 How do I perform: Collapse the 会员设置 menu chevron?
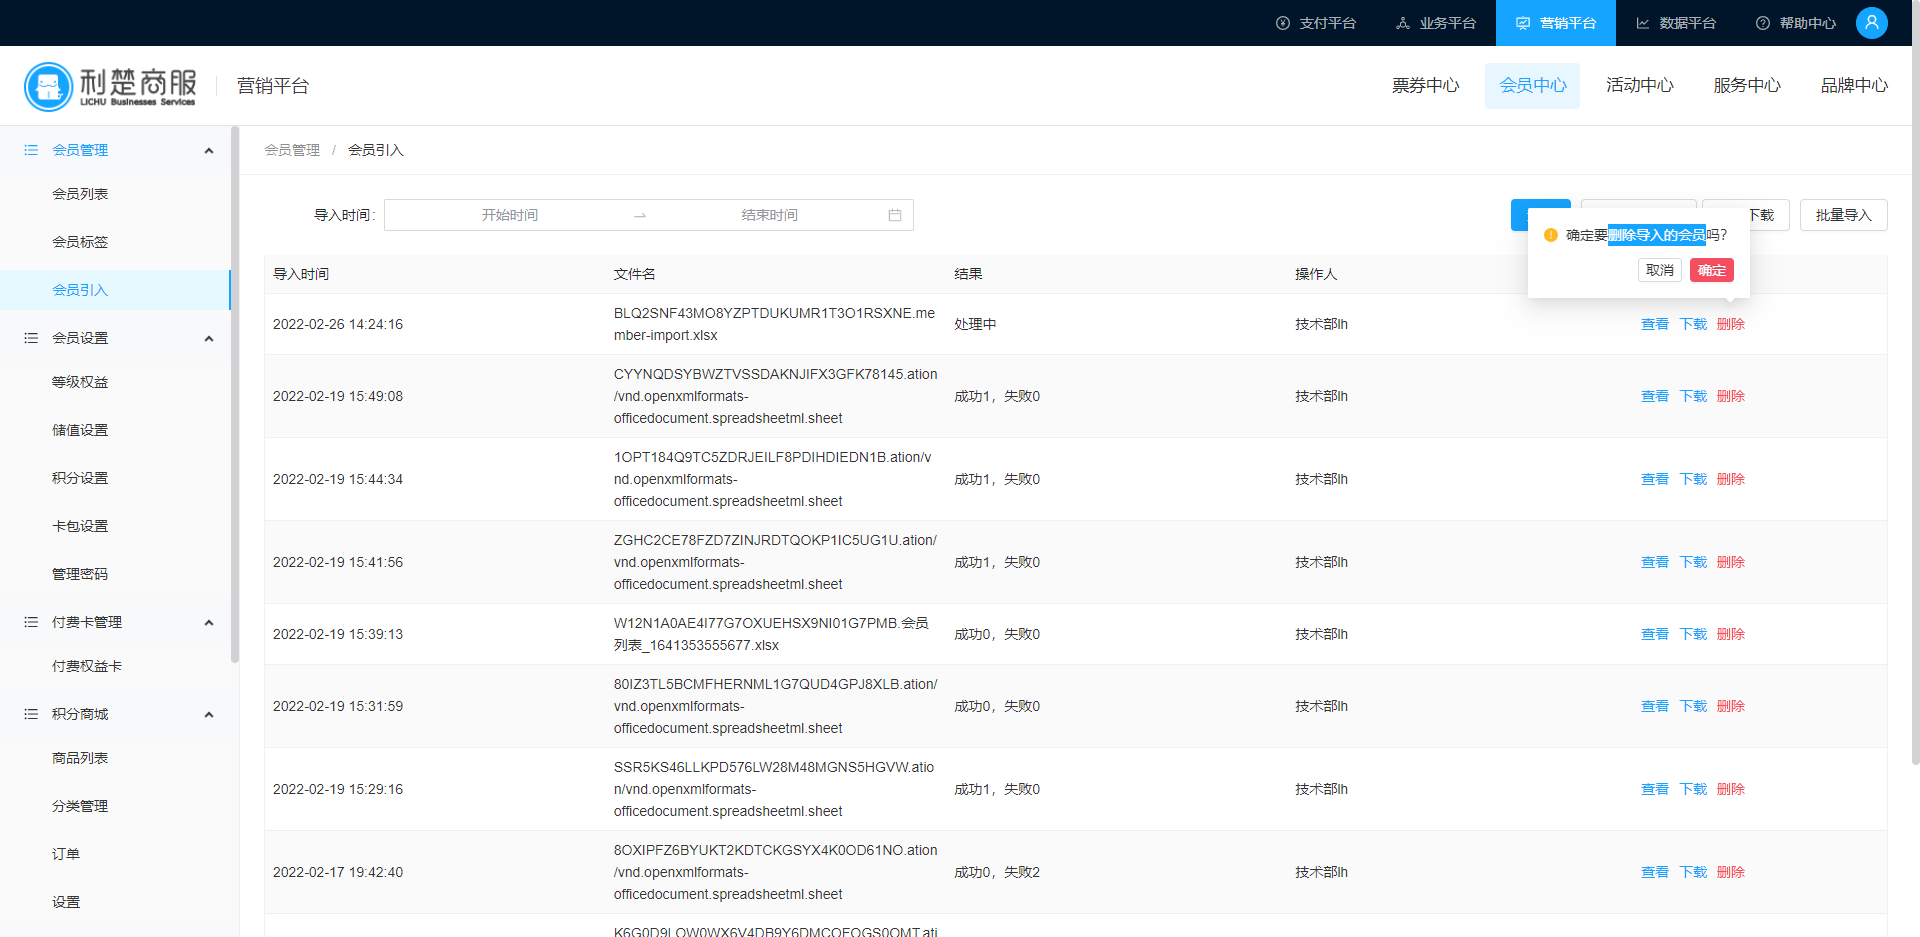tap(209, 339)
